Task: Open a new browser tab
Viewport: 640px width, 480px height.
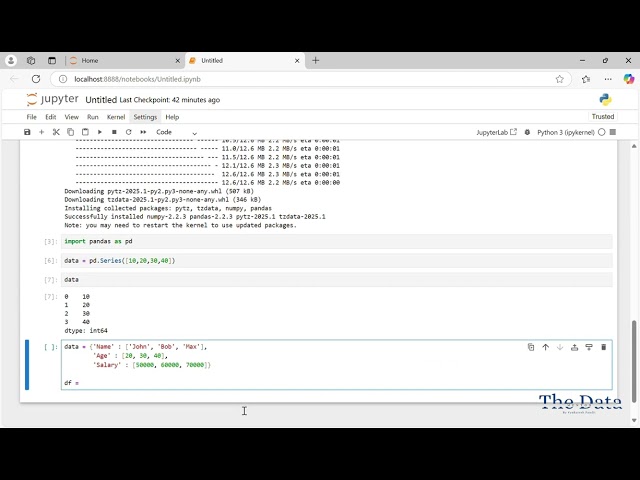Action: (316, 60)
